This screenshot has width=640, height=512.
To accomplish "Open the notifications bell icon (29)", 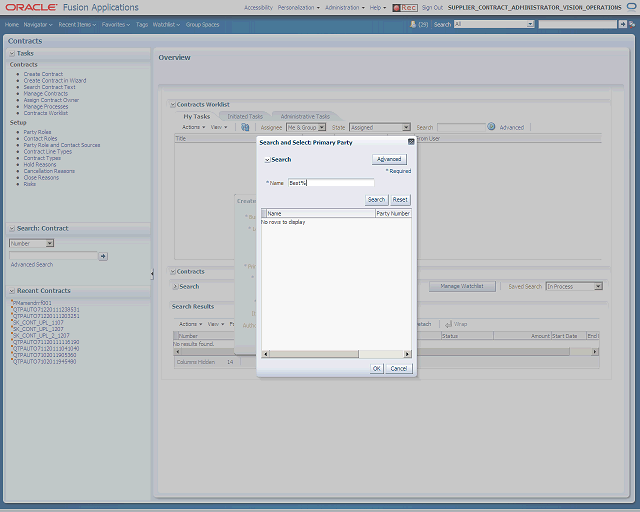I will coord(413,24).
